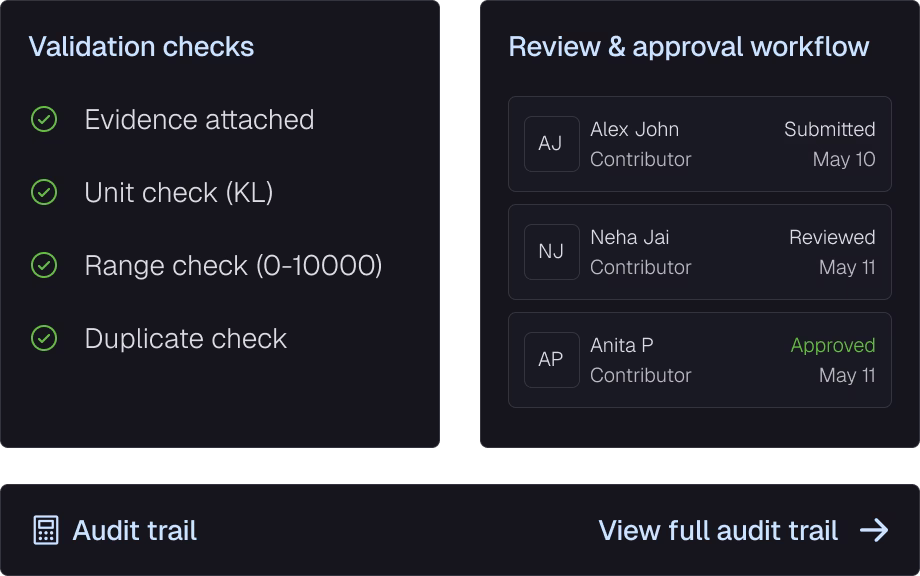Click the Reviewed status for Neha Jai
920x576 pixels.
pos(832,237)
